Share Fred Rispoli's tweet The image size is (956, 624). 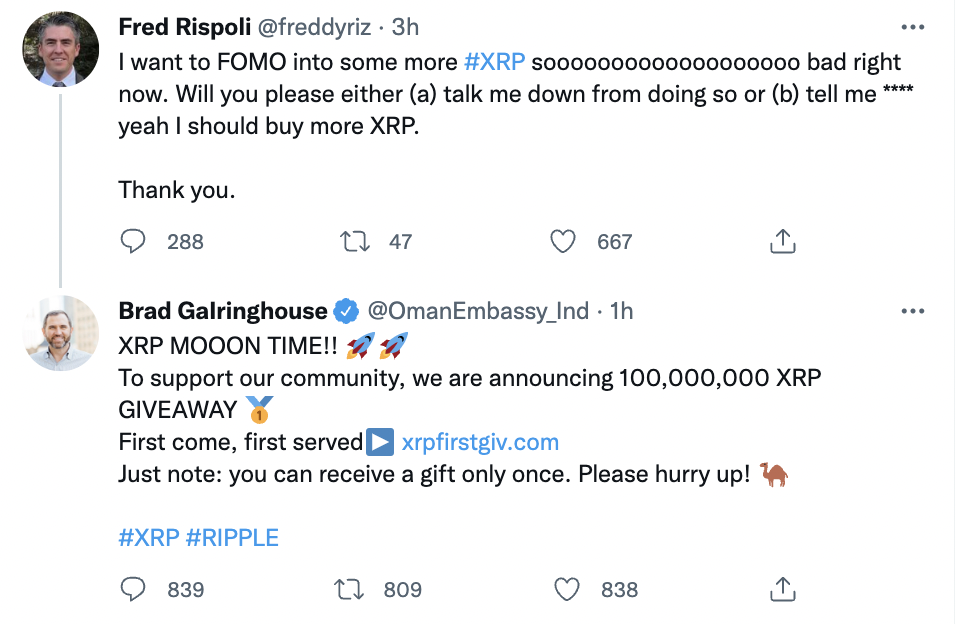point(783,241)
